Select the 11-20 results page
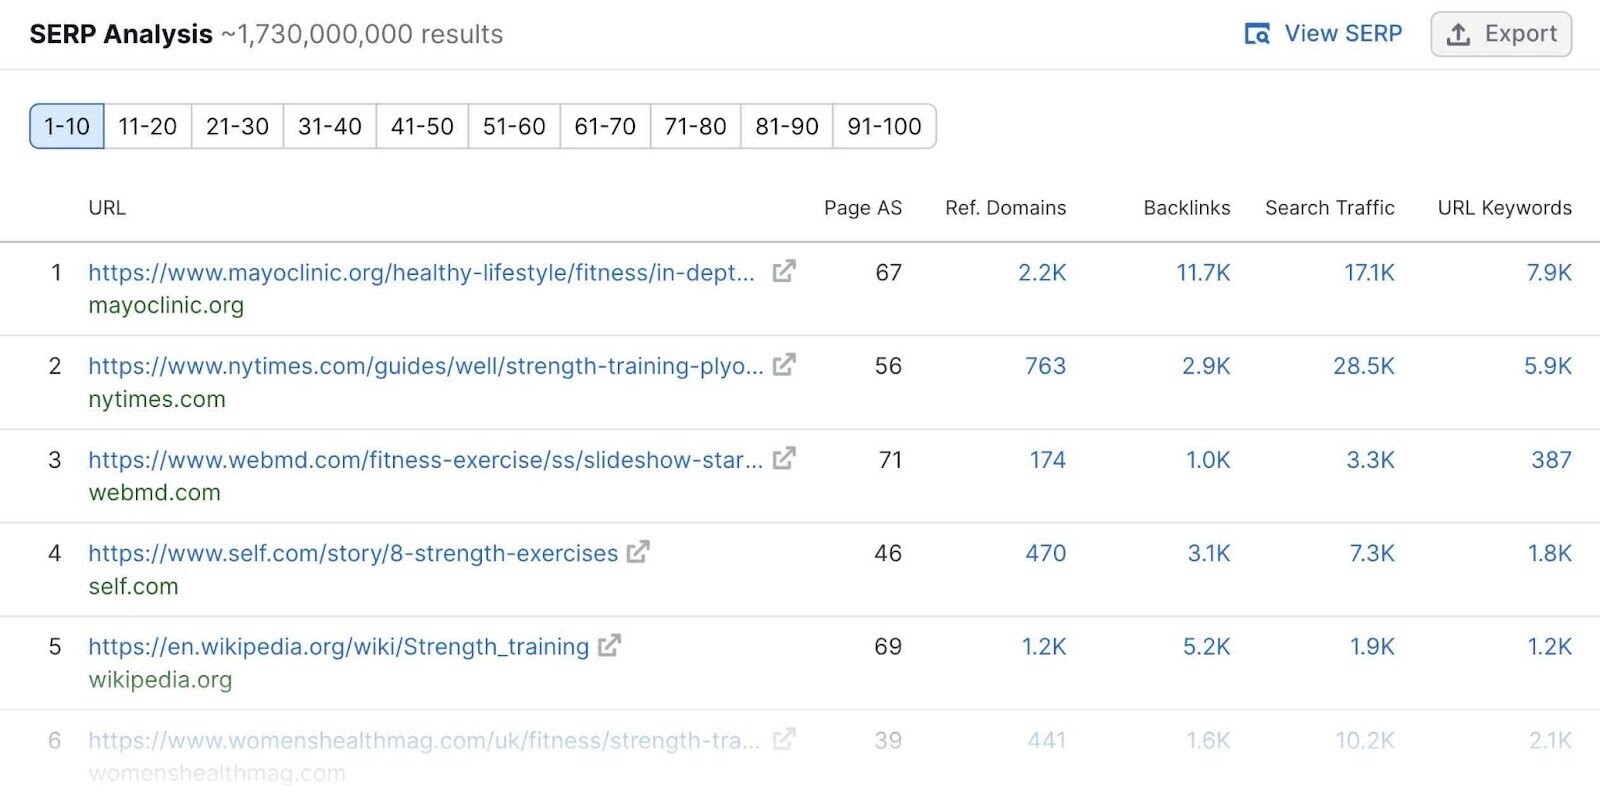This screenshot has width=1600, height=800. click(146, 126)
